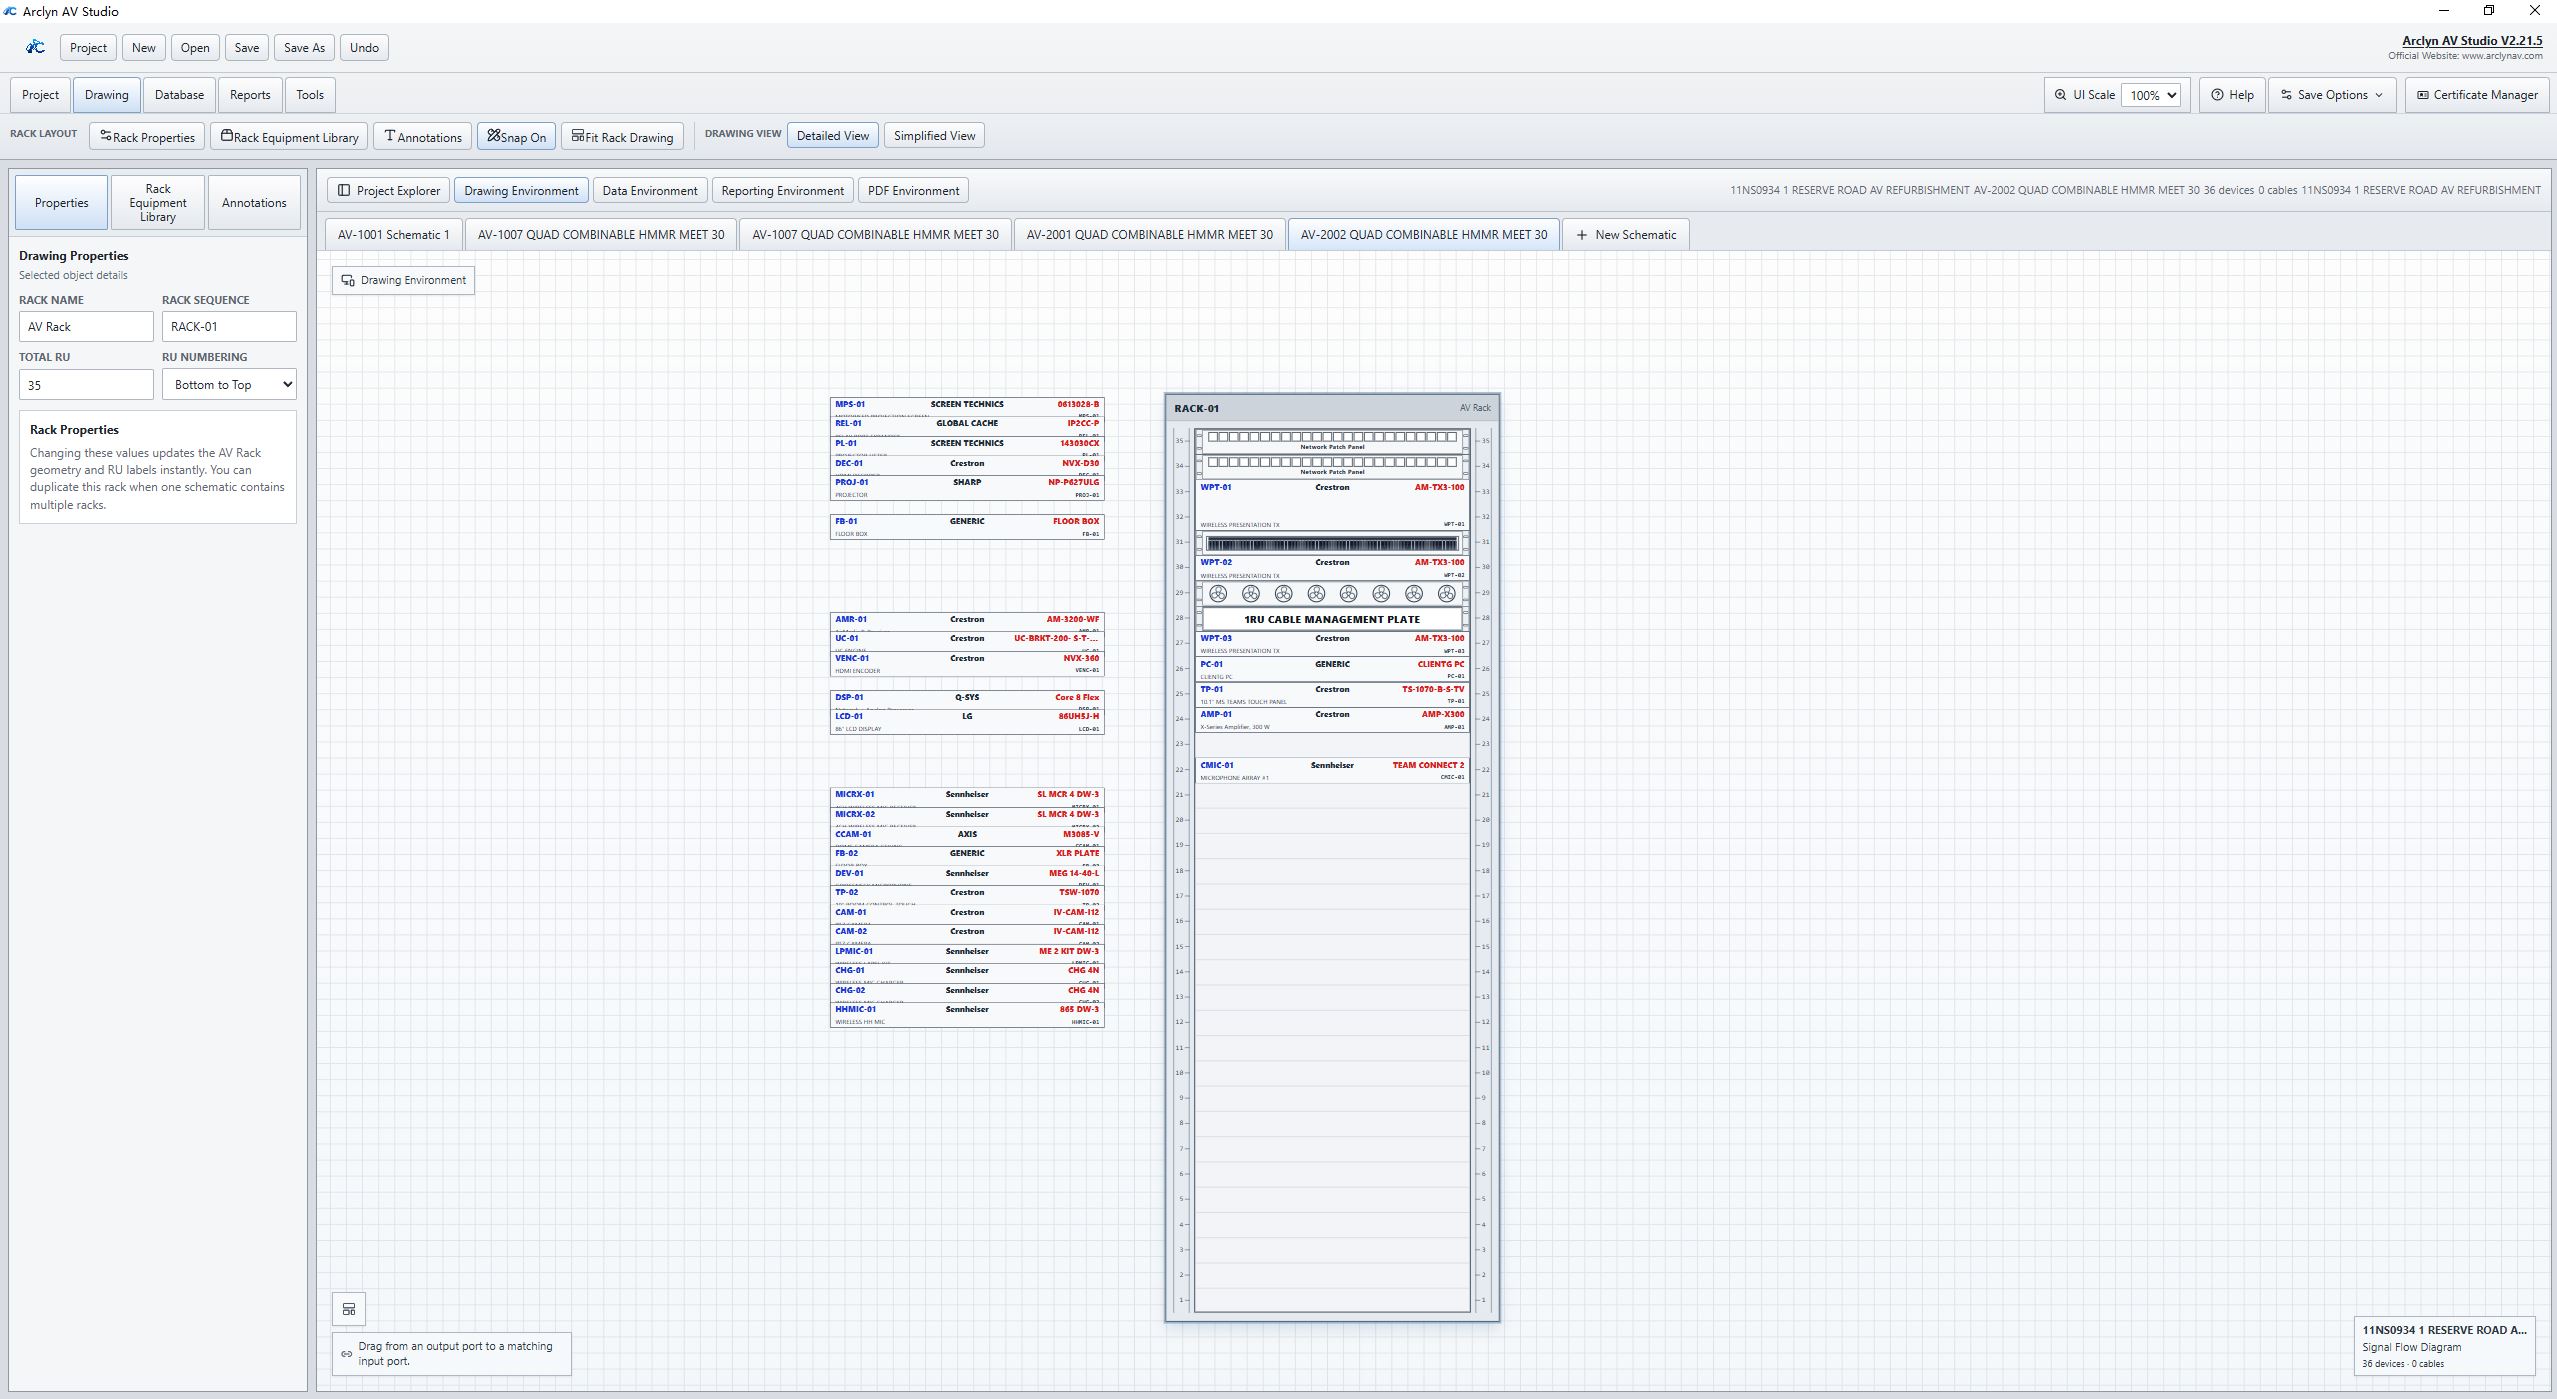Select the LCD-01 LG display device
The width and height of the screenshot is (2557, 1399).
click(967, 722)
